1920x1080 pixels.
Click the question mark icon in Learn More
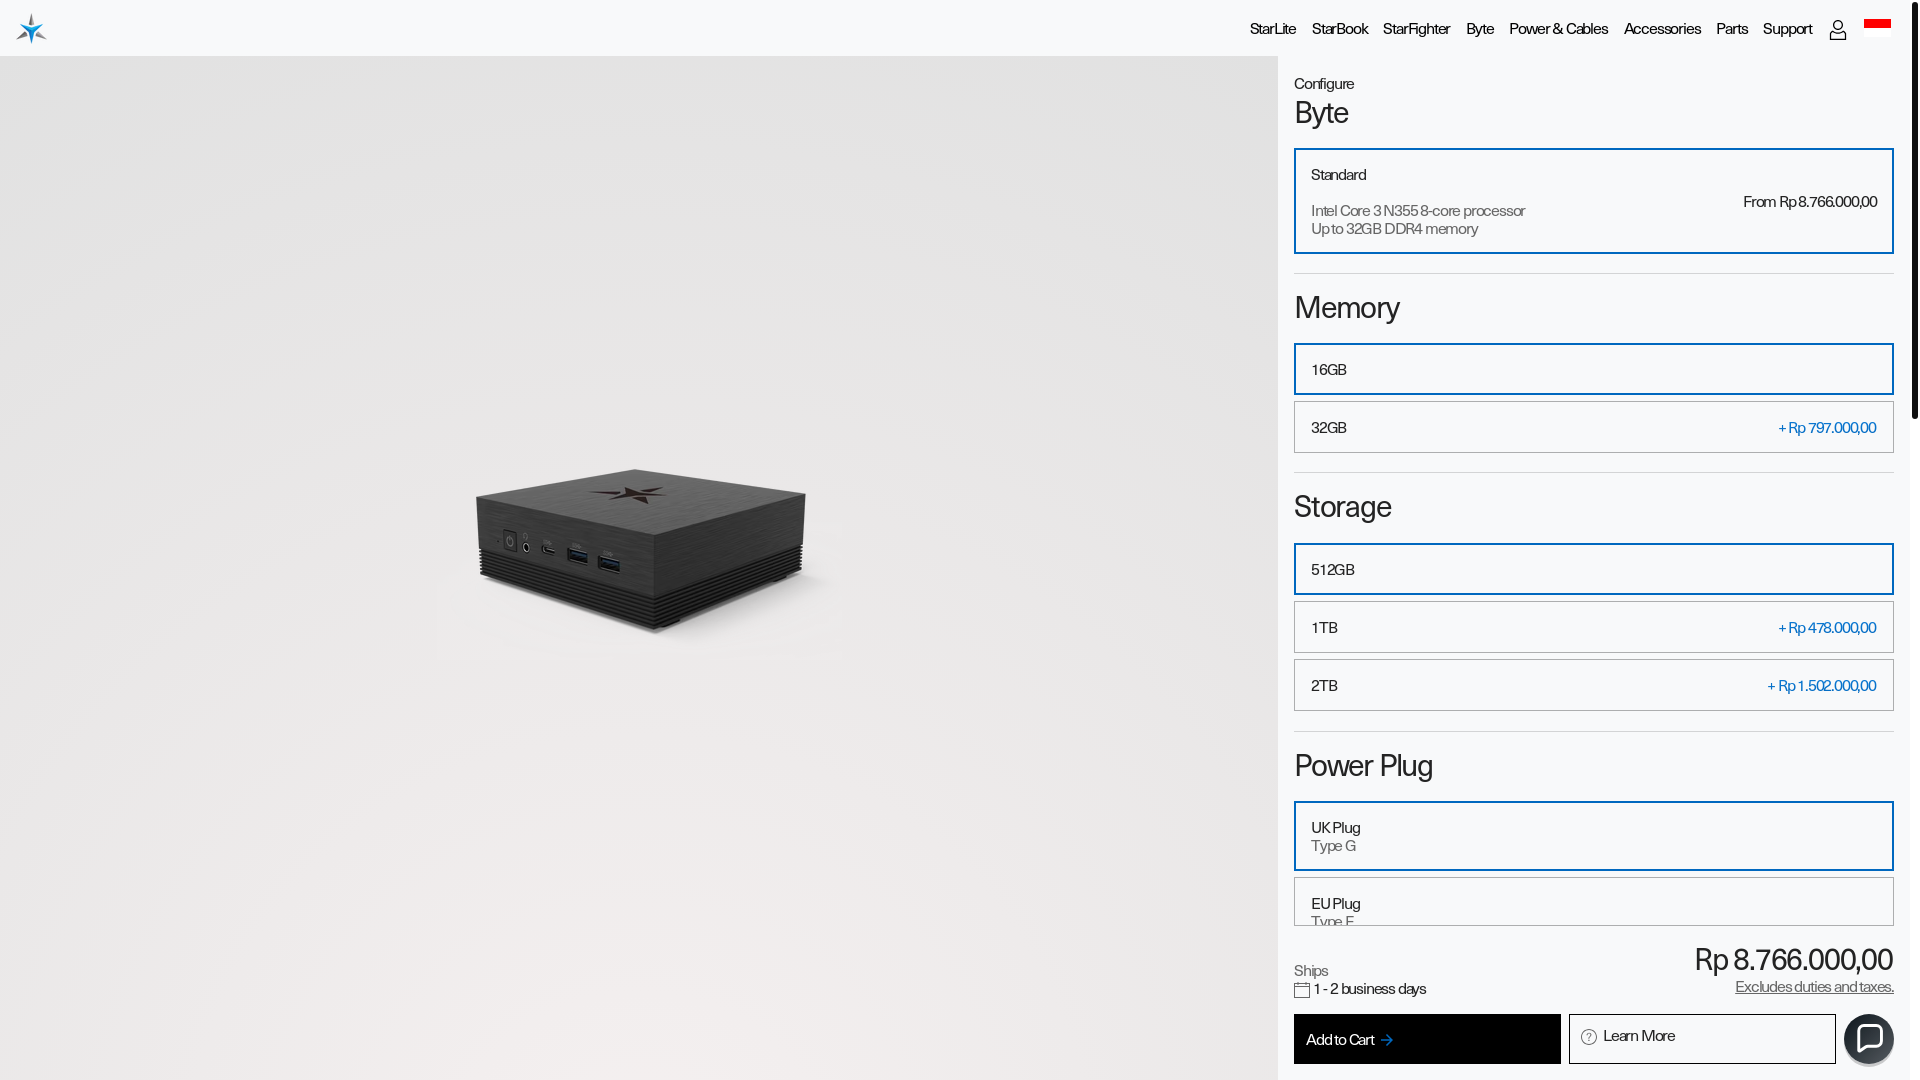(1589, 1037)
